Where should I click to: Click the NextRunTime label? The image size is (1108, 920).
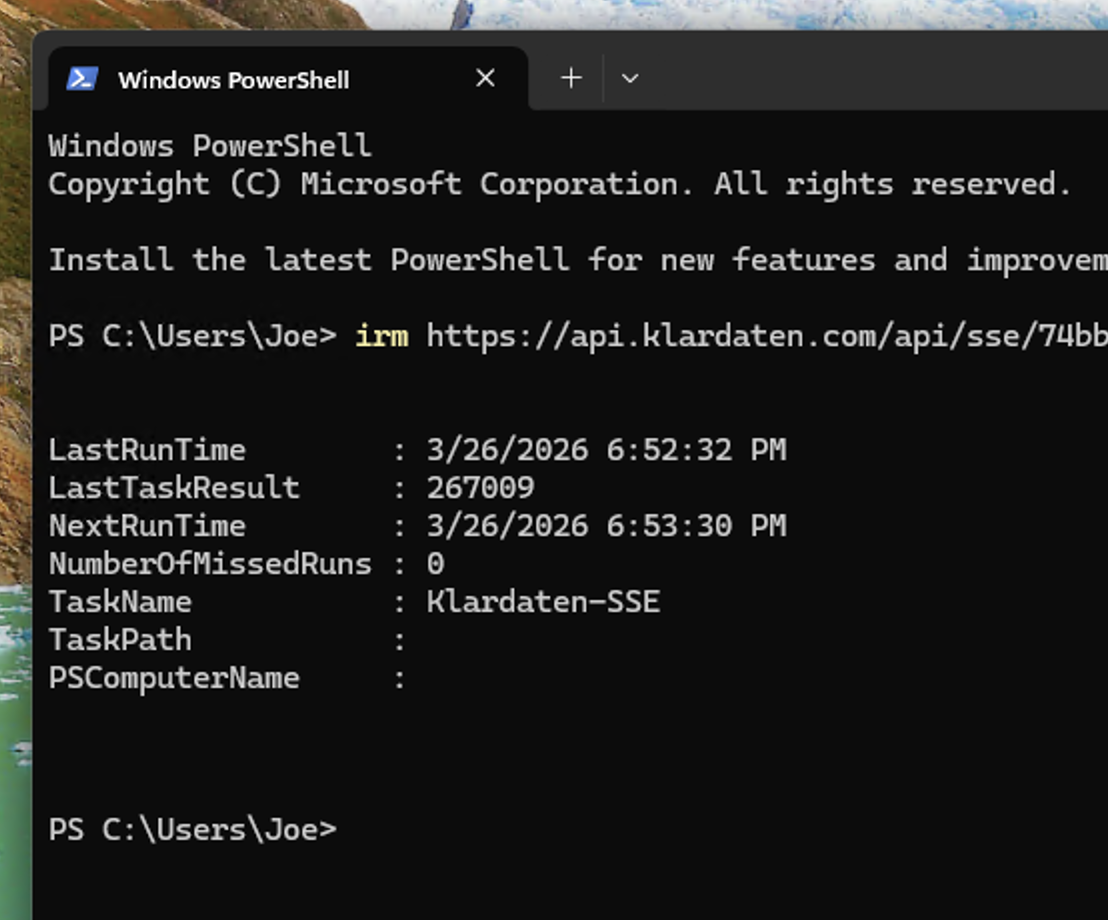click(147, 526)
